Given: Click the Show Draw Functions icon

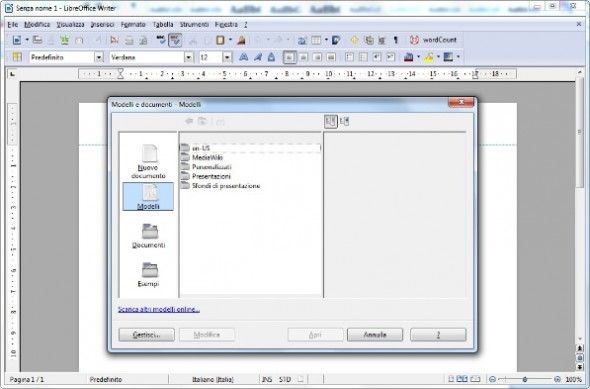Looking at the screenshot, I should tap(336, 40).
